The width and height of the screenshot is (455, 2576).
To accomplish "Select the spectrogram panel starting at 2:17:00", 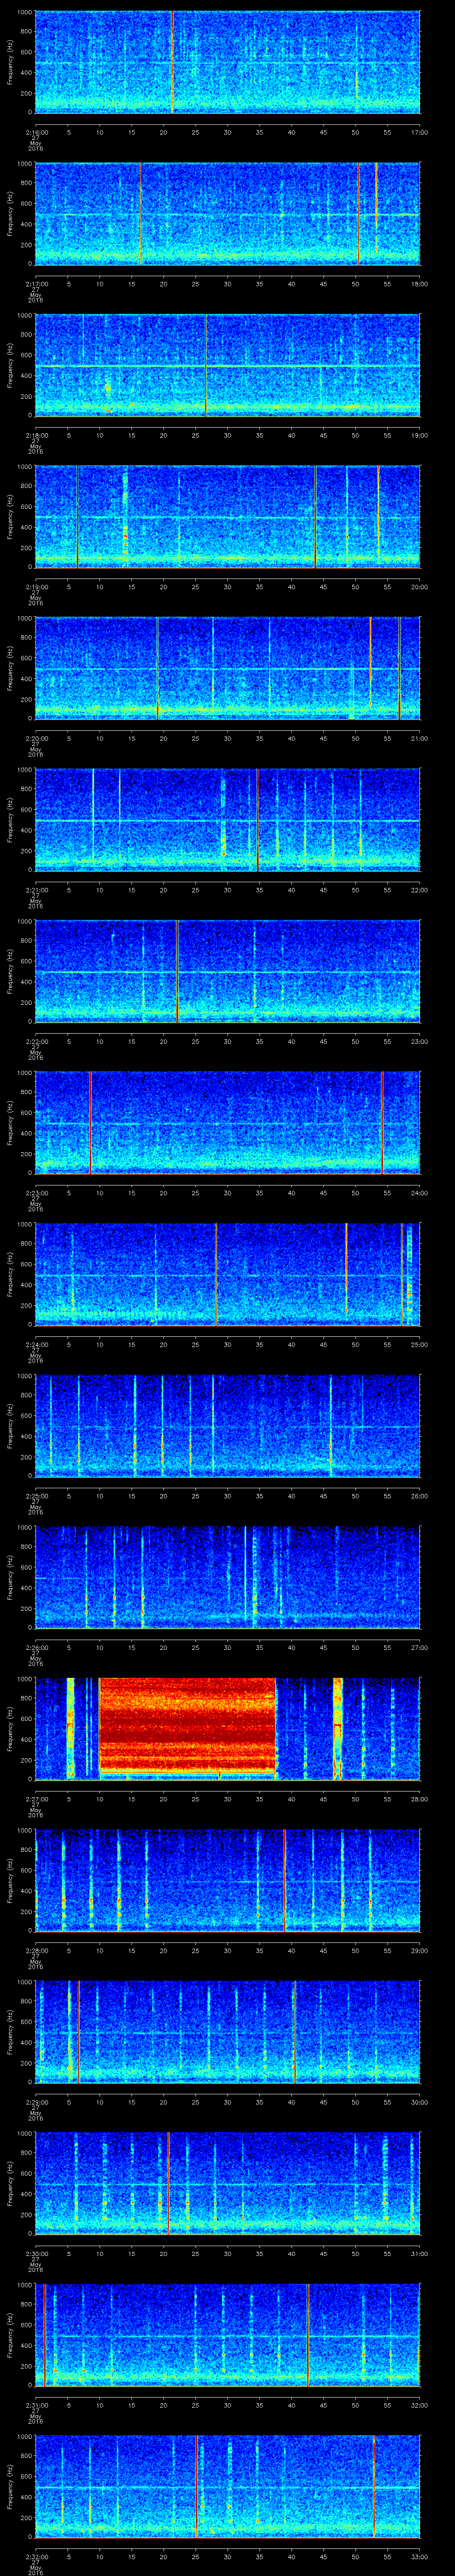I will coord(227,213).
